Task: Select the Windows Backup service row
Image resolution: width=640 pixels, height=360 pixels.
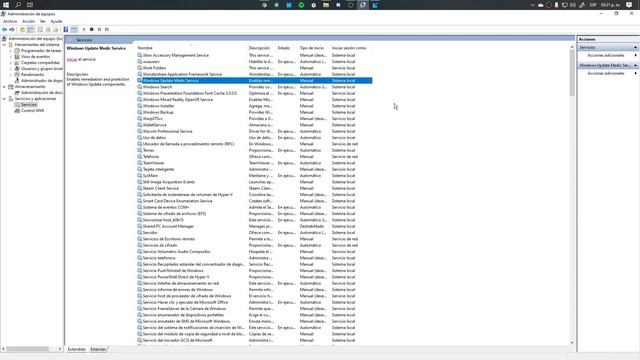Action: (x=255, y=112)
